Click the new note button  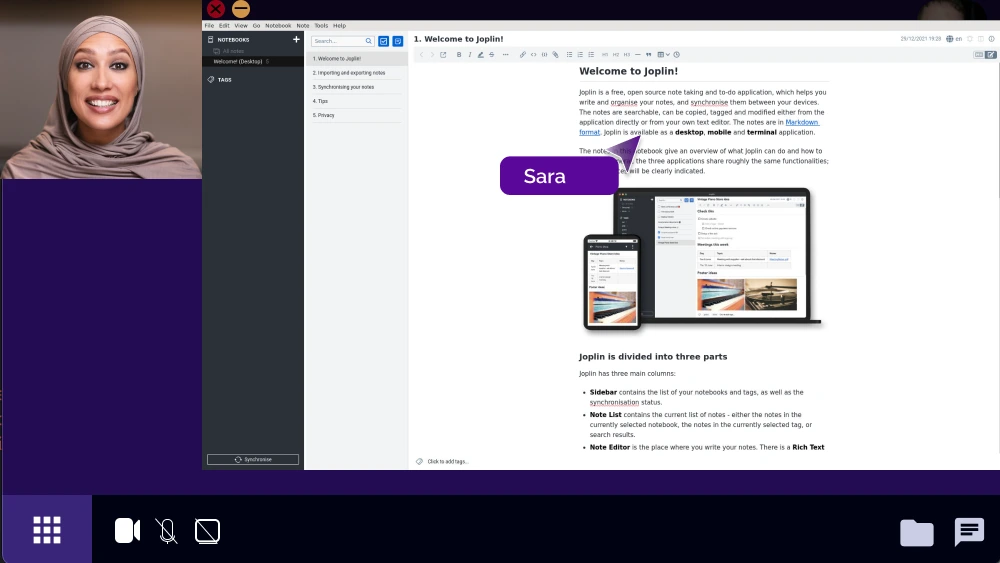[397, 41]
